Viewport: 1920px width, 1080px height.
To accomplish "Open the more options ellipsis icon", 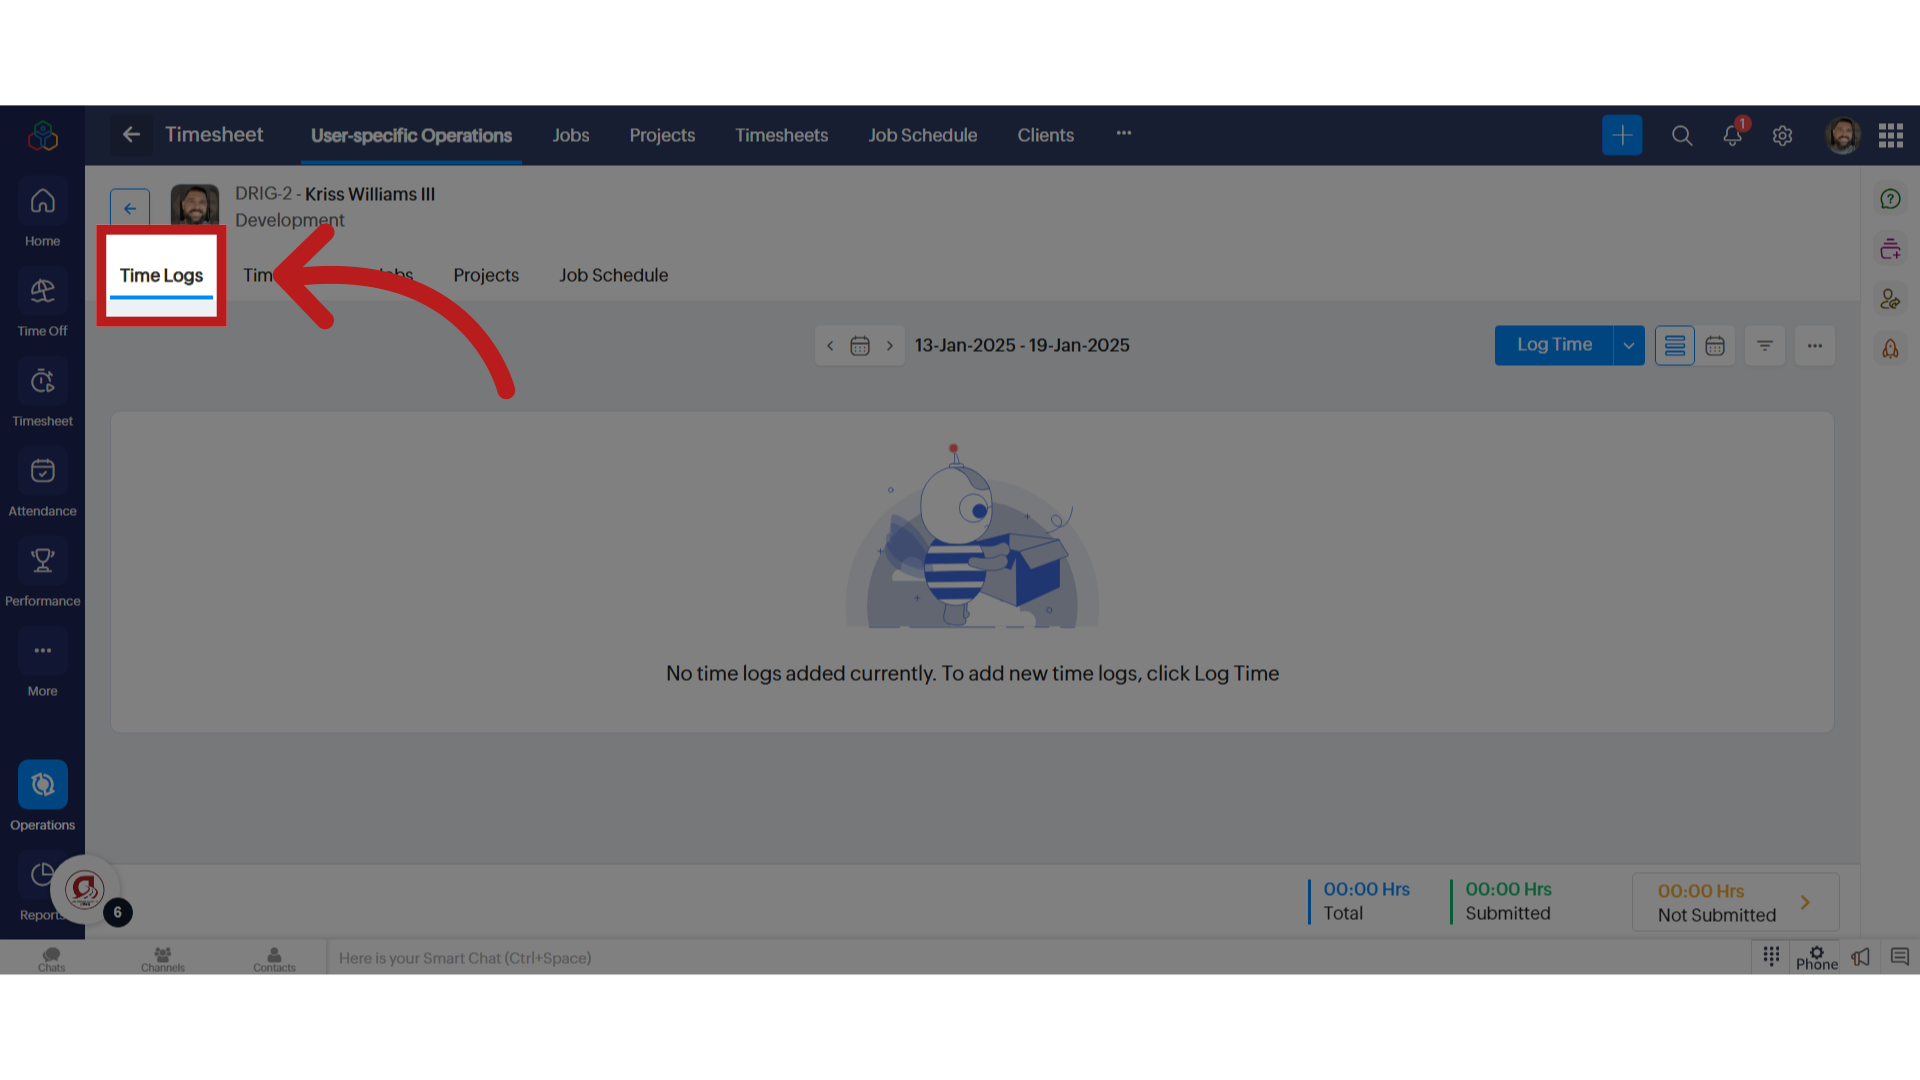I will 1815,344.
